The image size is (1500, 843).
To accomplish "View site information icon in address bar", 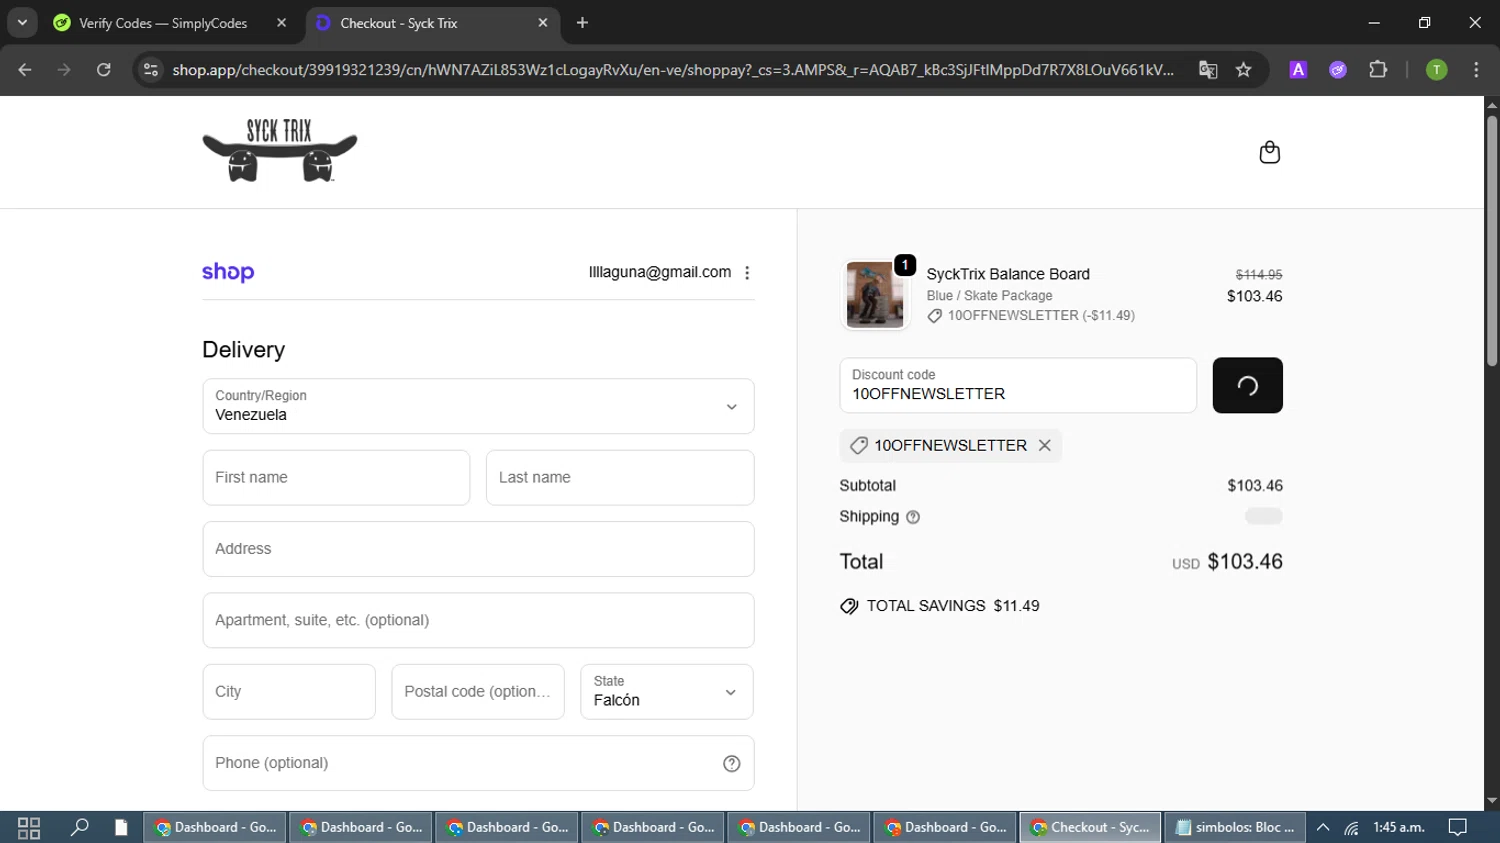I will click(151, 69).
